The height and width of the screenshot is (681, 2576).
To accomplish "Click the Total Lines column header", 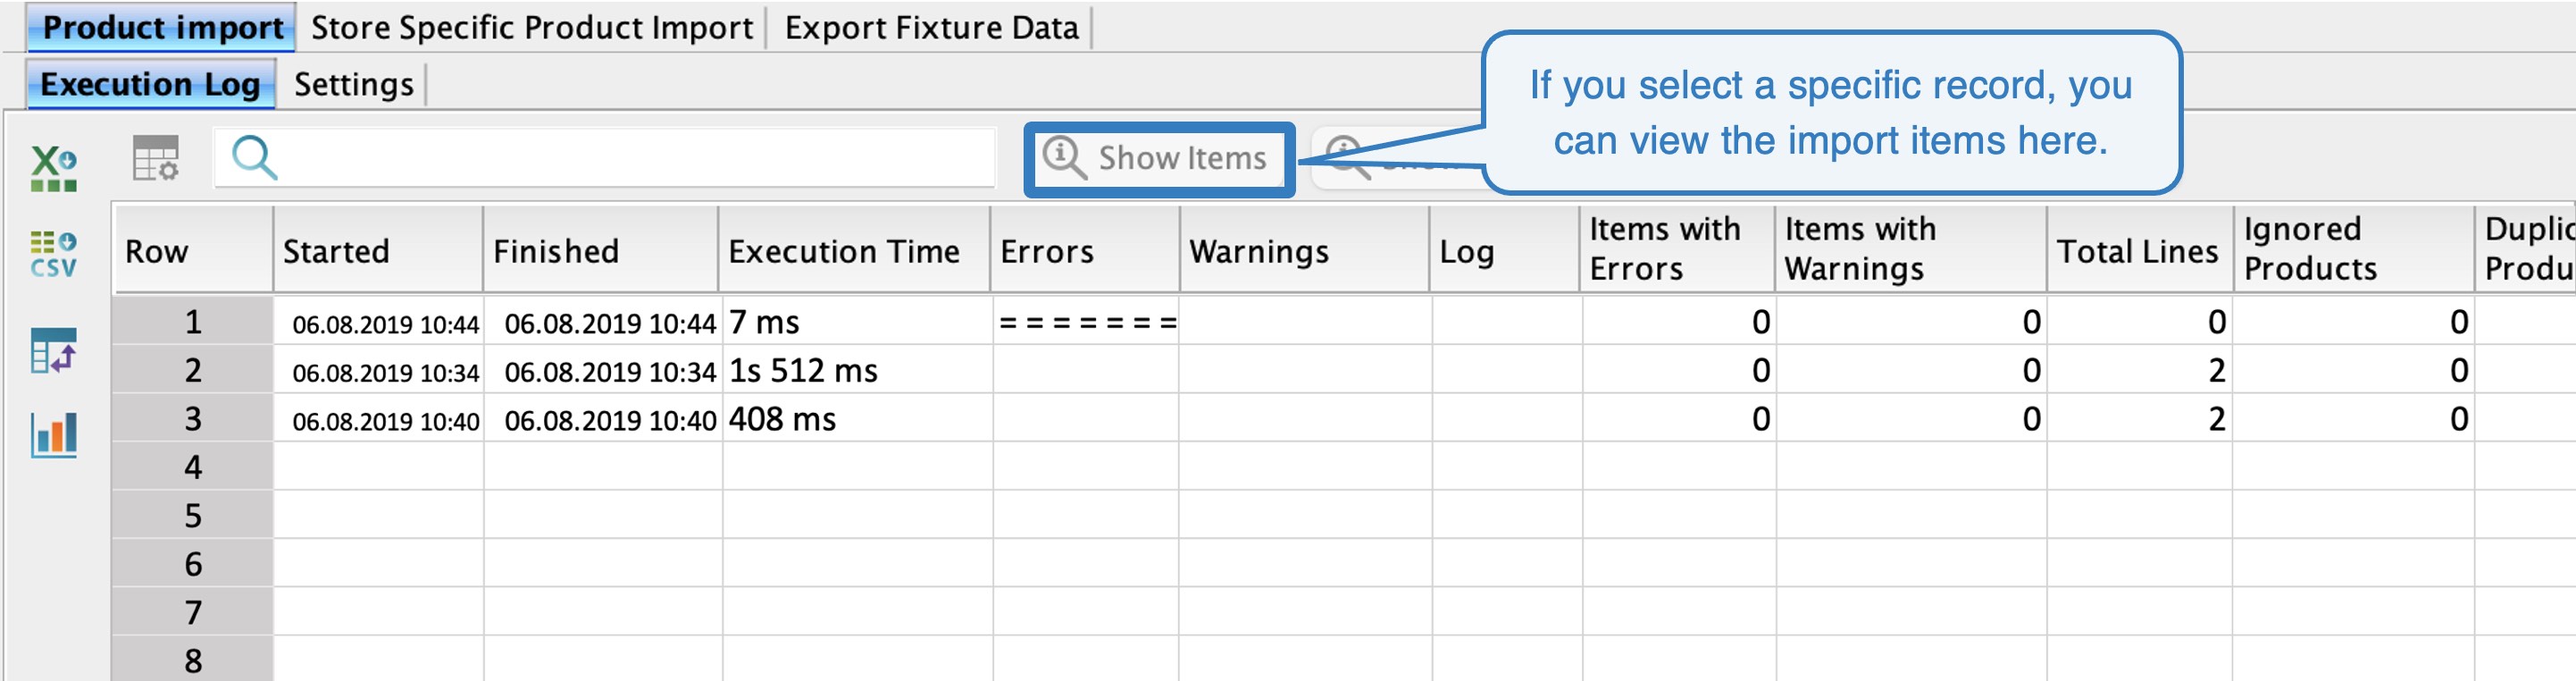I will point(2137,251).
